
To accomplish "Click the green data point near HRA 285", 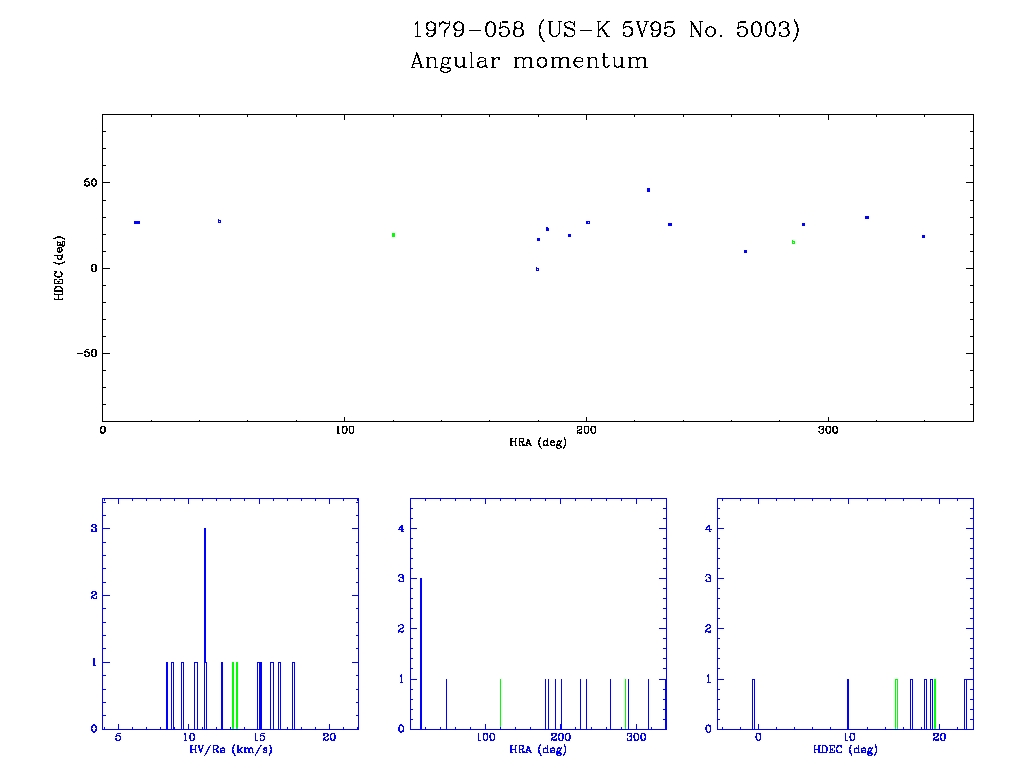I will click(793, 242).
